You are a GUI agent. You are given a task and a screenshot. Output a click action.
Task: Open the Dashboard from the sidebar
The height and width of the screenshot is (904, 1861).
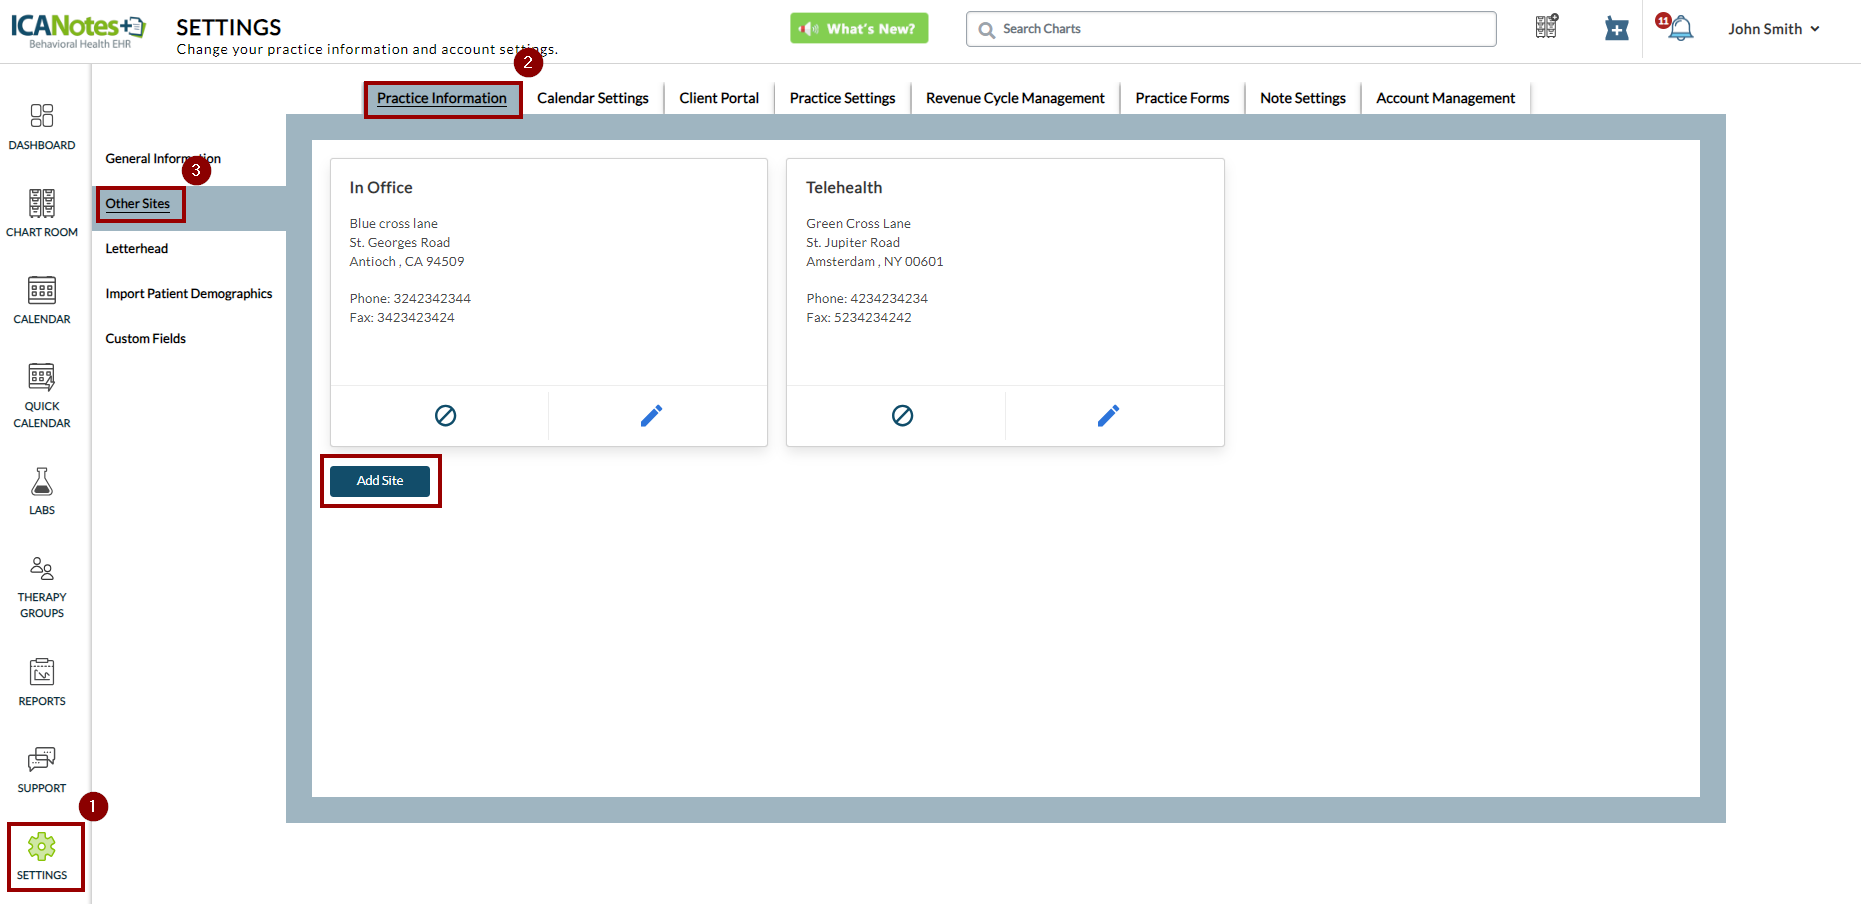tap(42, 127)
